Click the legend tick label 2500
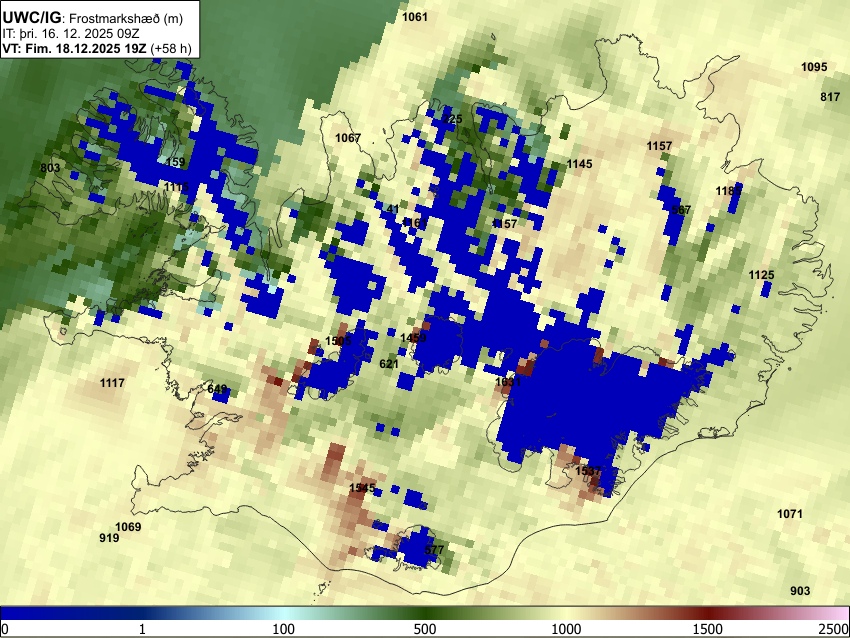Image resolution: width=850 pixels, height=638 pixels. (834, 629)
